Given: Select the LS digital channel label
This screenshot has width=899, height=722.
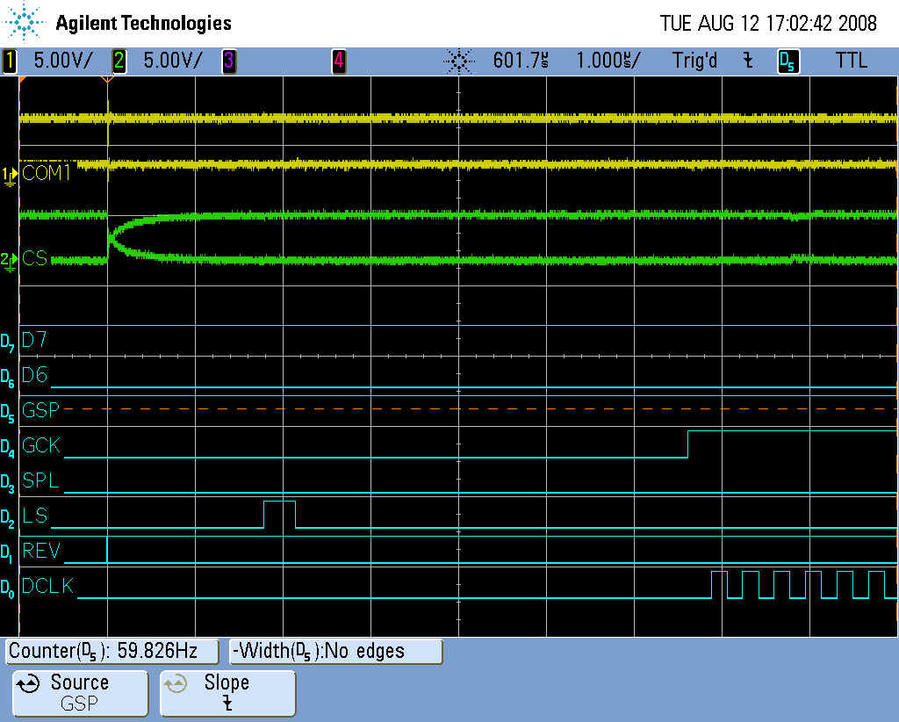Looking at the screenshot, I should point(33,516).
